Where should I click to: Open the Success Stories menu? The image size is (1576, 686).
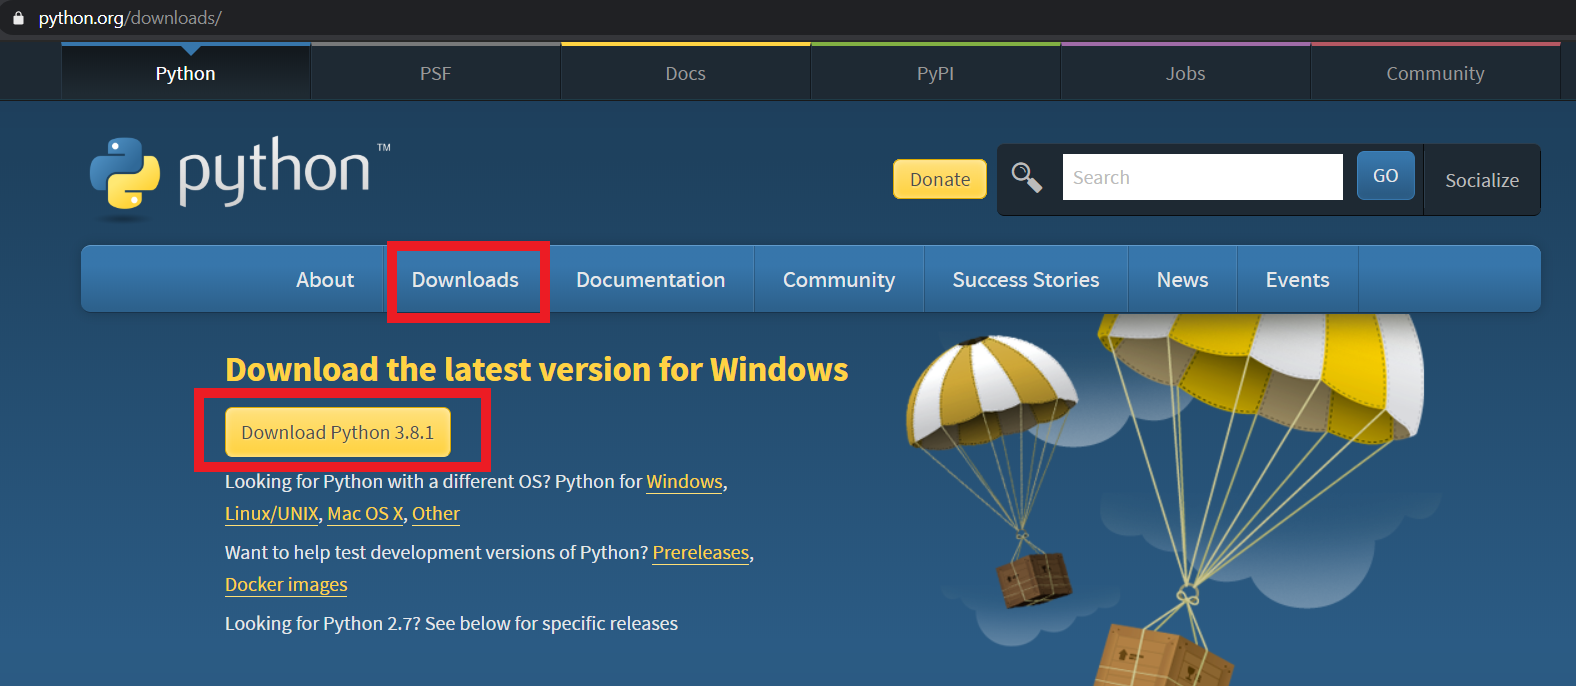[1026, 280]
